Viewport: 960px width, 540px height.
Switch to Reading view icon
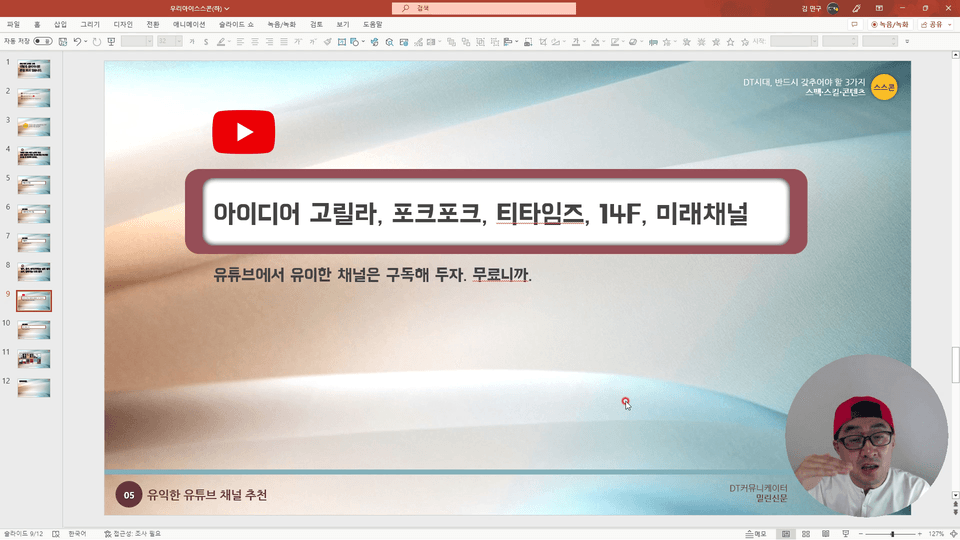825,534
